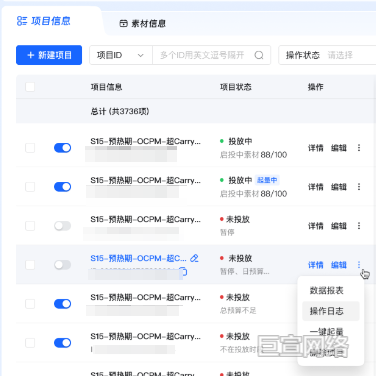Turn off the switch in the 起量中 row
376x376 pixels.
(63, 187)
